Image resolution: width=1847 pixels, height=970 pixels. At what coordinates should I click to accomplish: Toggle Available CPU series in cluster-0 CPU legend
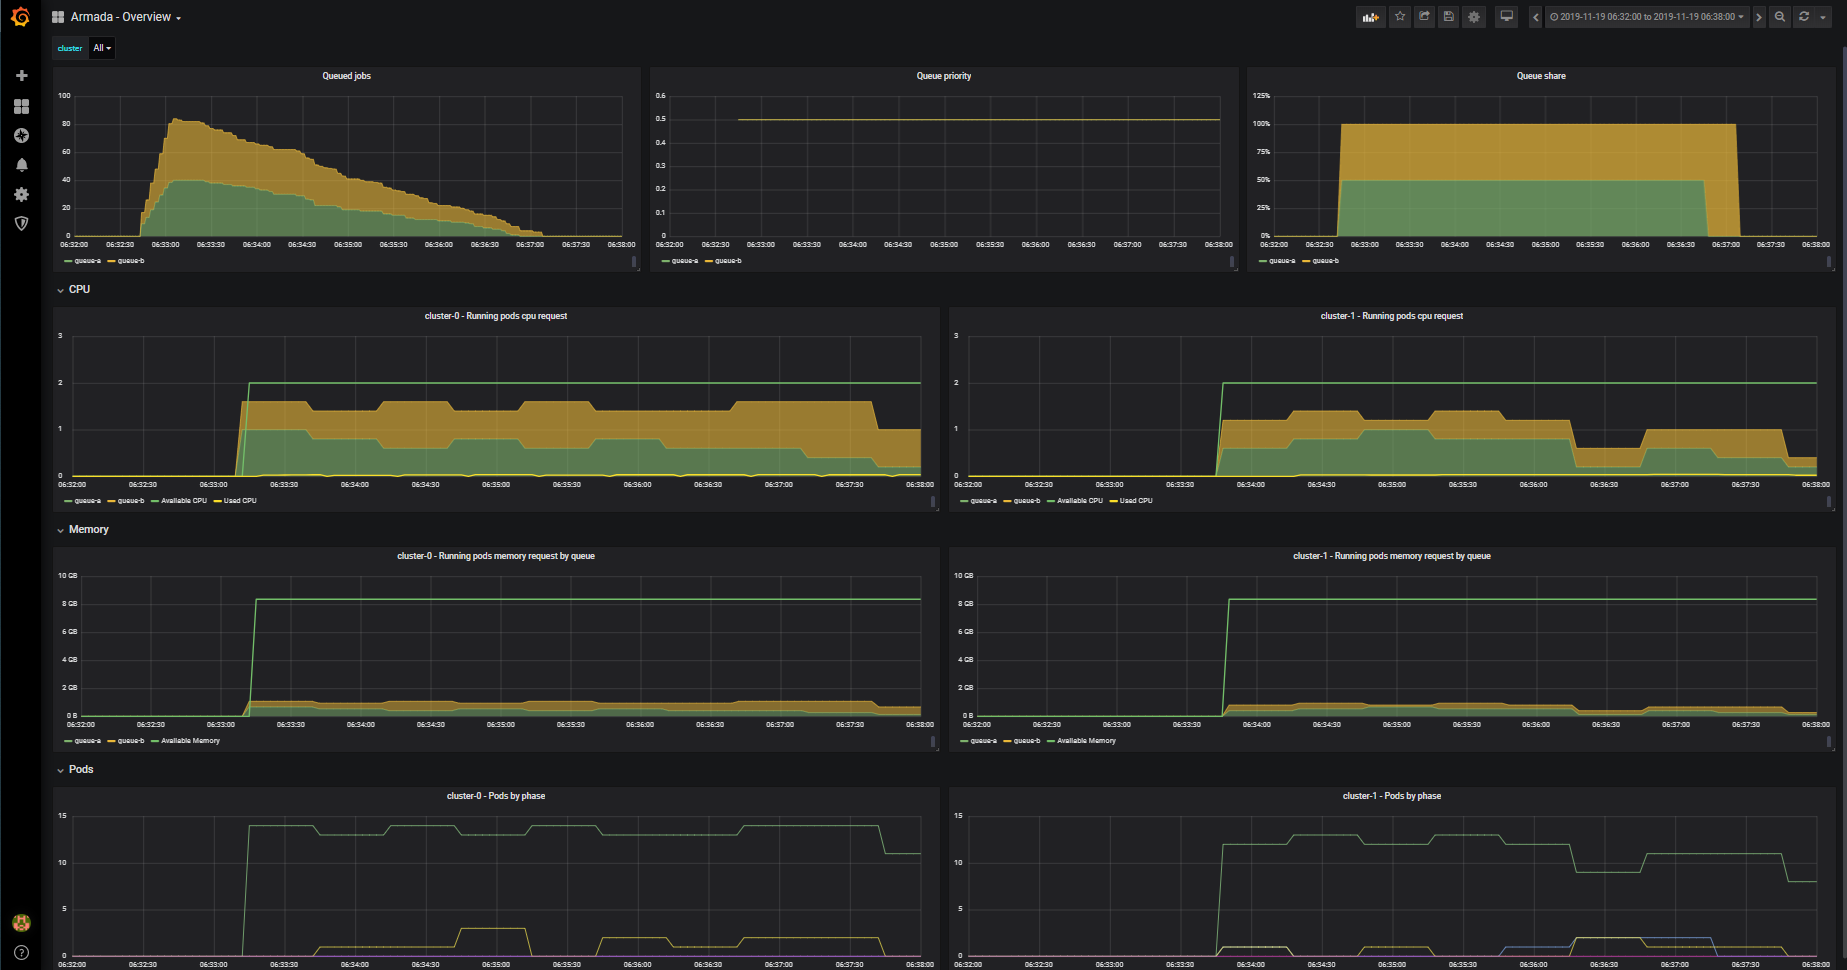click(x=184, y=501)
